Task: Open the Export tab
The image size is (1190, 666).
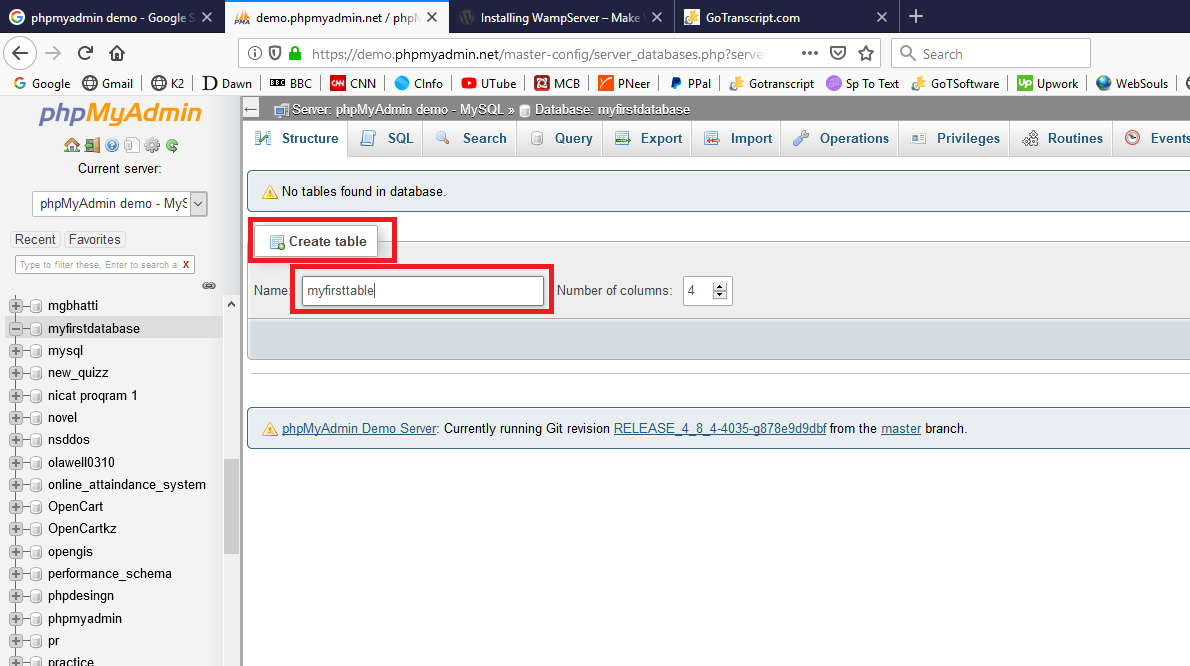Action: pyautogui.click(x=647, y=139)
